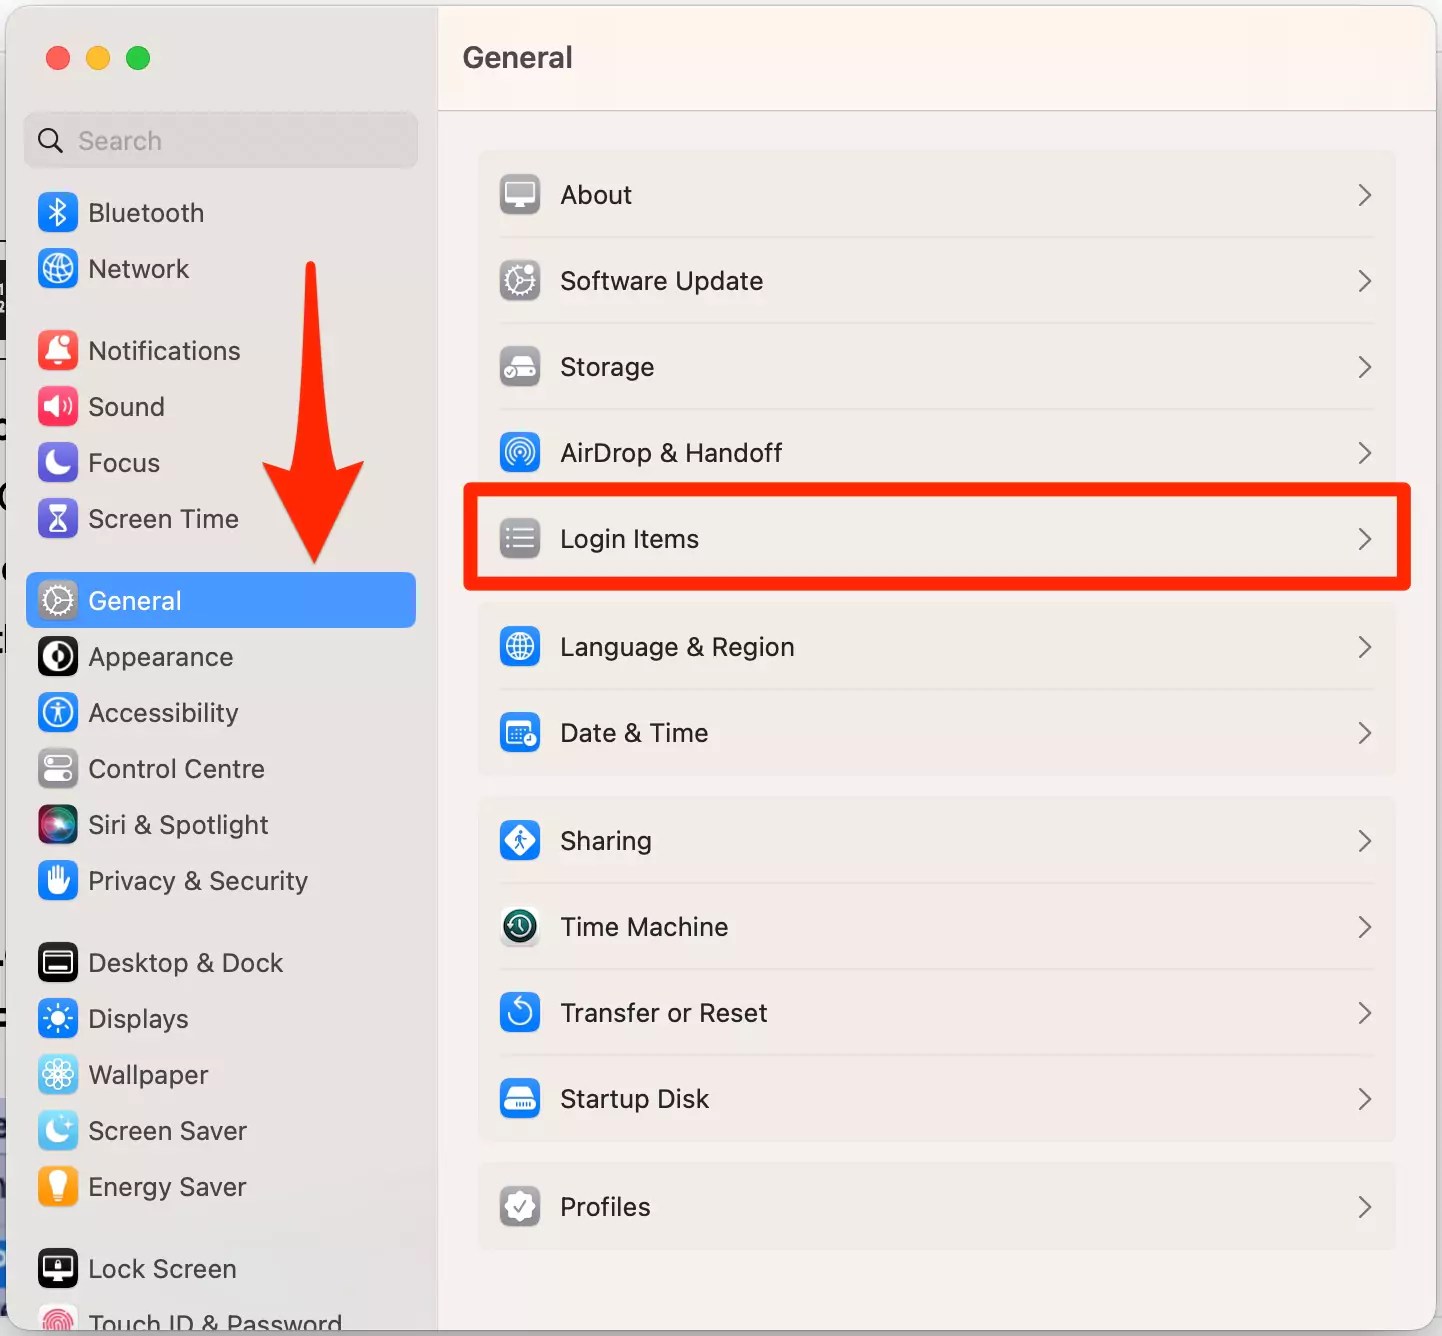Open Transfer or Reset options

[664, 1012]
